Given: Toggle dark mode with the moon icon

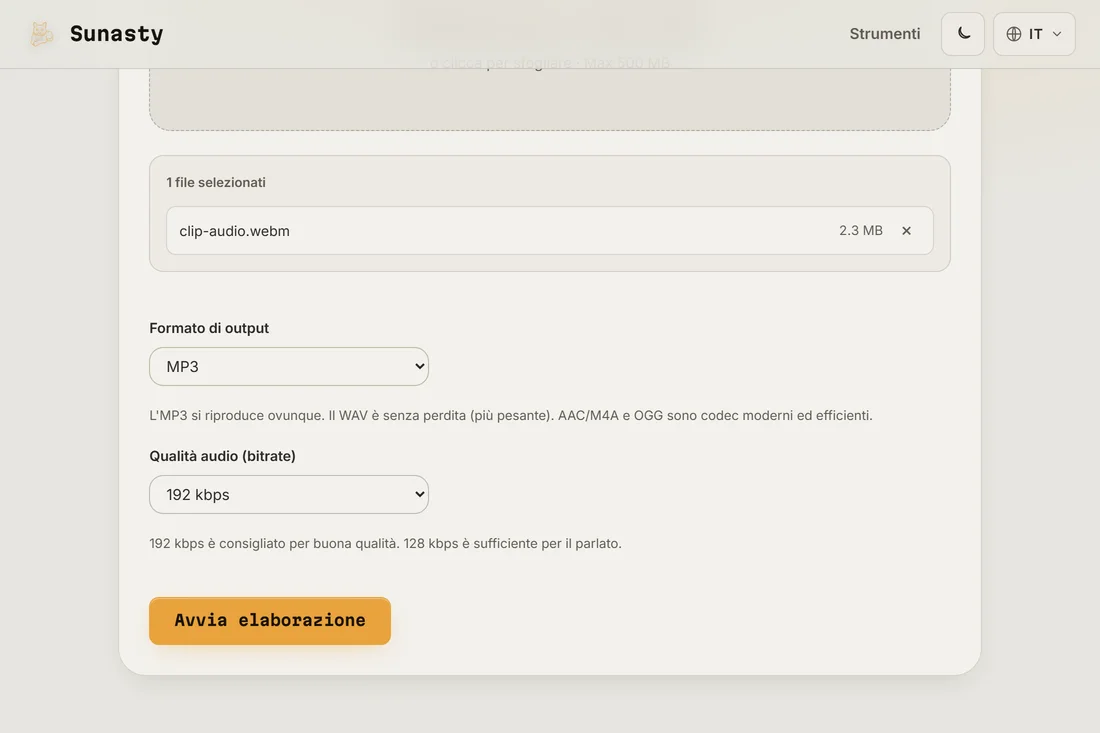Looking at the screenshot, I should [x=962, y=34].
